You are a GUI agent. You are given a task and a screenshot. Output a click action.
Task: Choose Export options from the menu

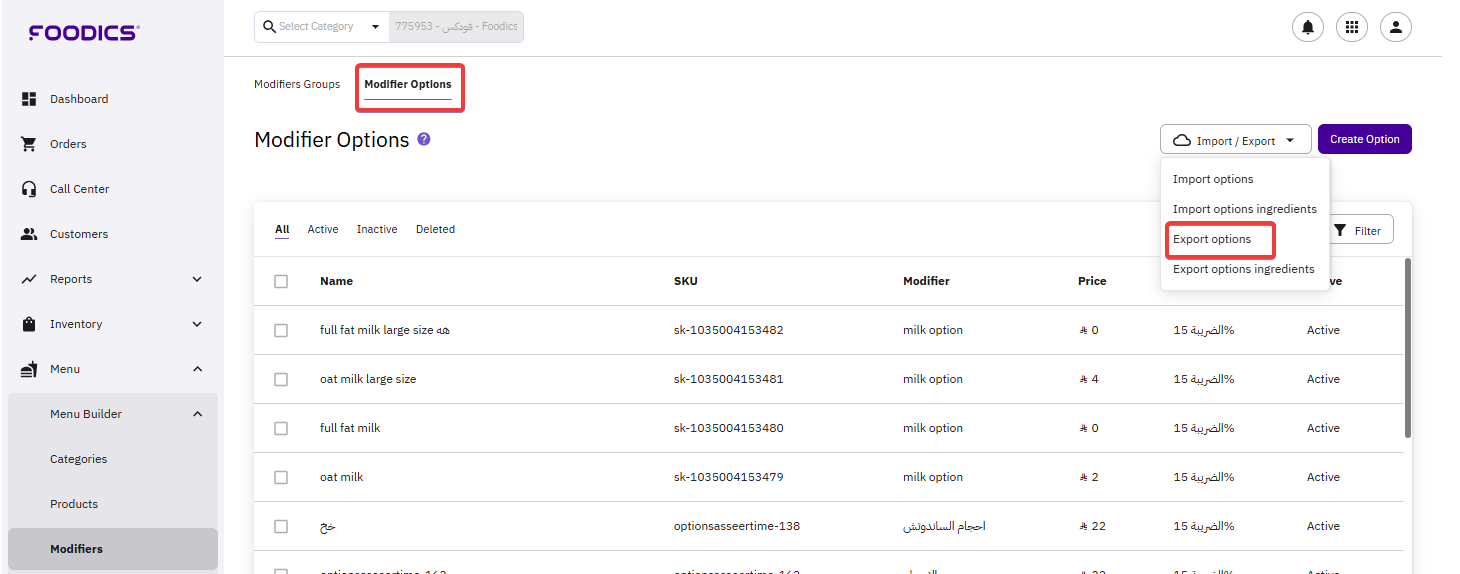click(1212, 240)
